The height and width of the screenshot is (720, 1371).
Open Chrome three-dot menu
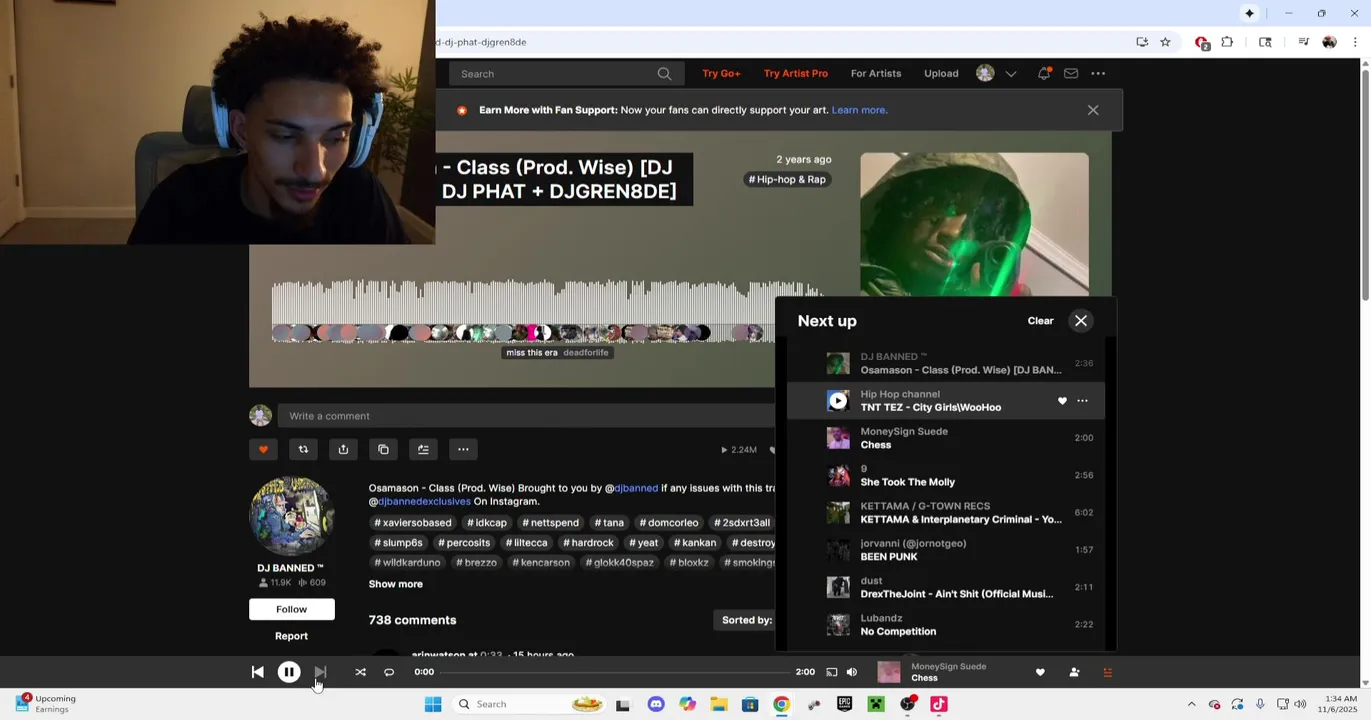click(x=1355, y=42)
